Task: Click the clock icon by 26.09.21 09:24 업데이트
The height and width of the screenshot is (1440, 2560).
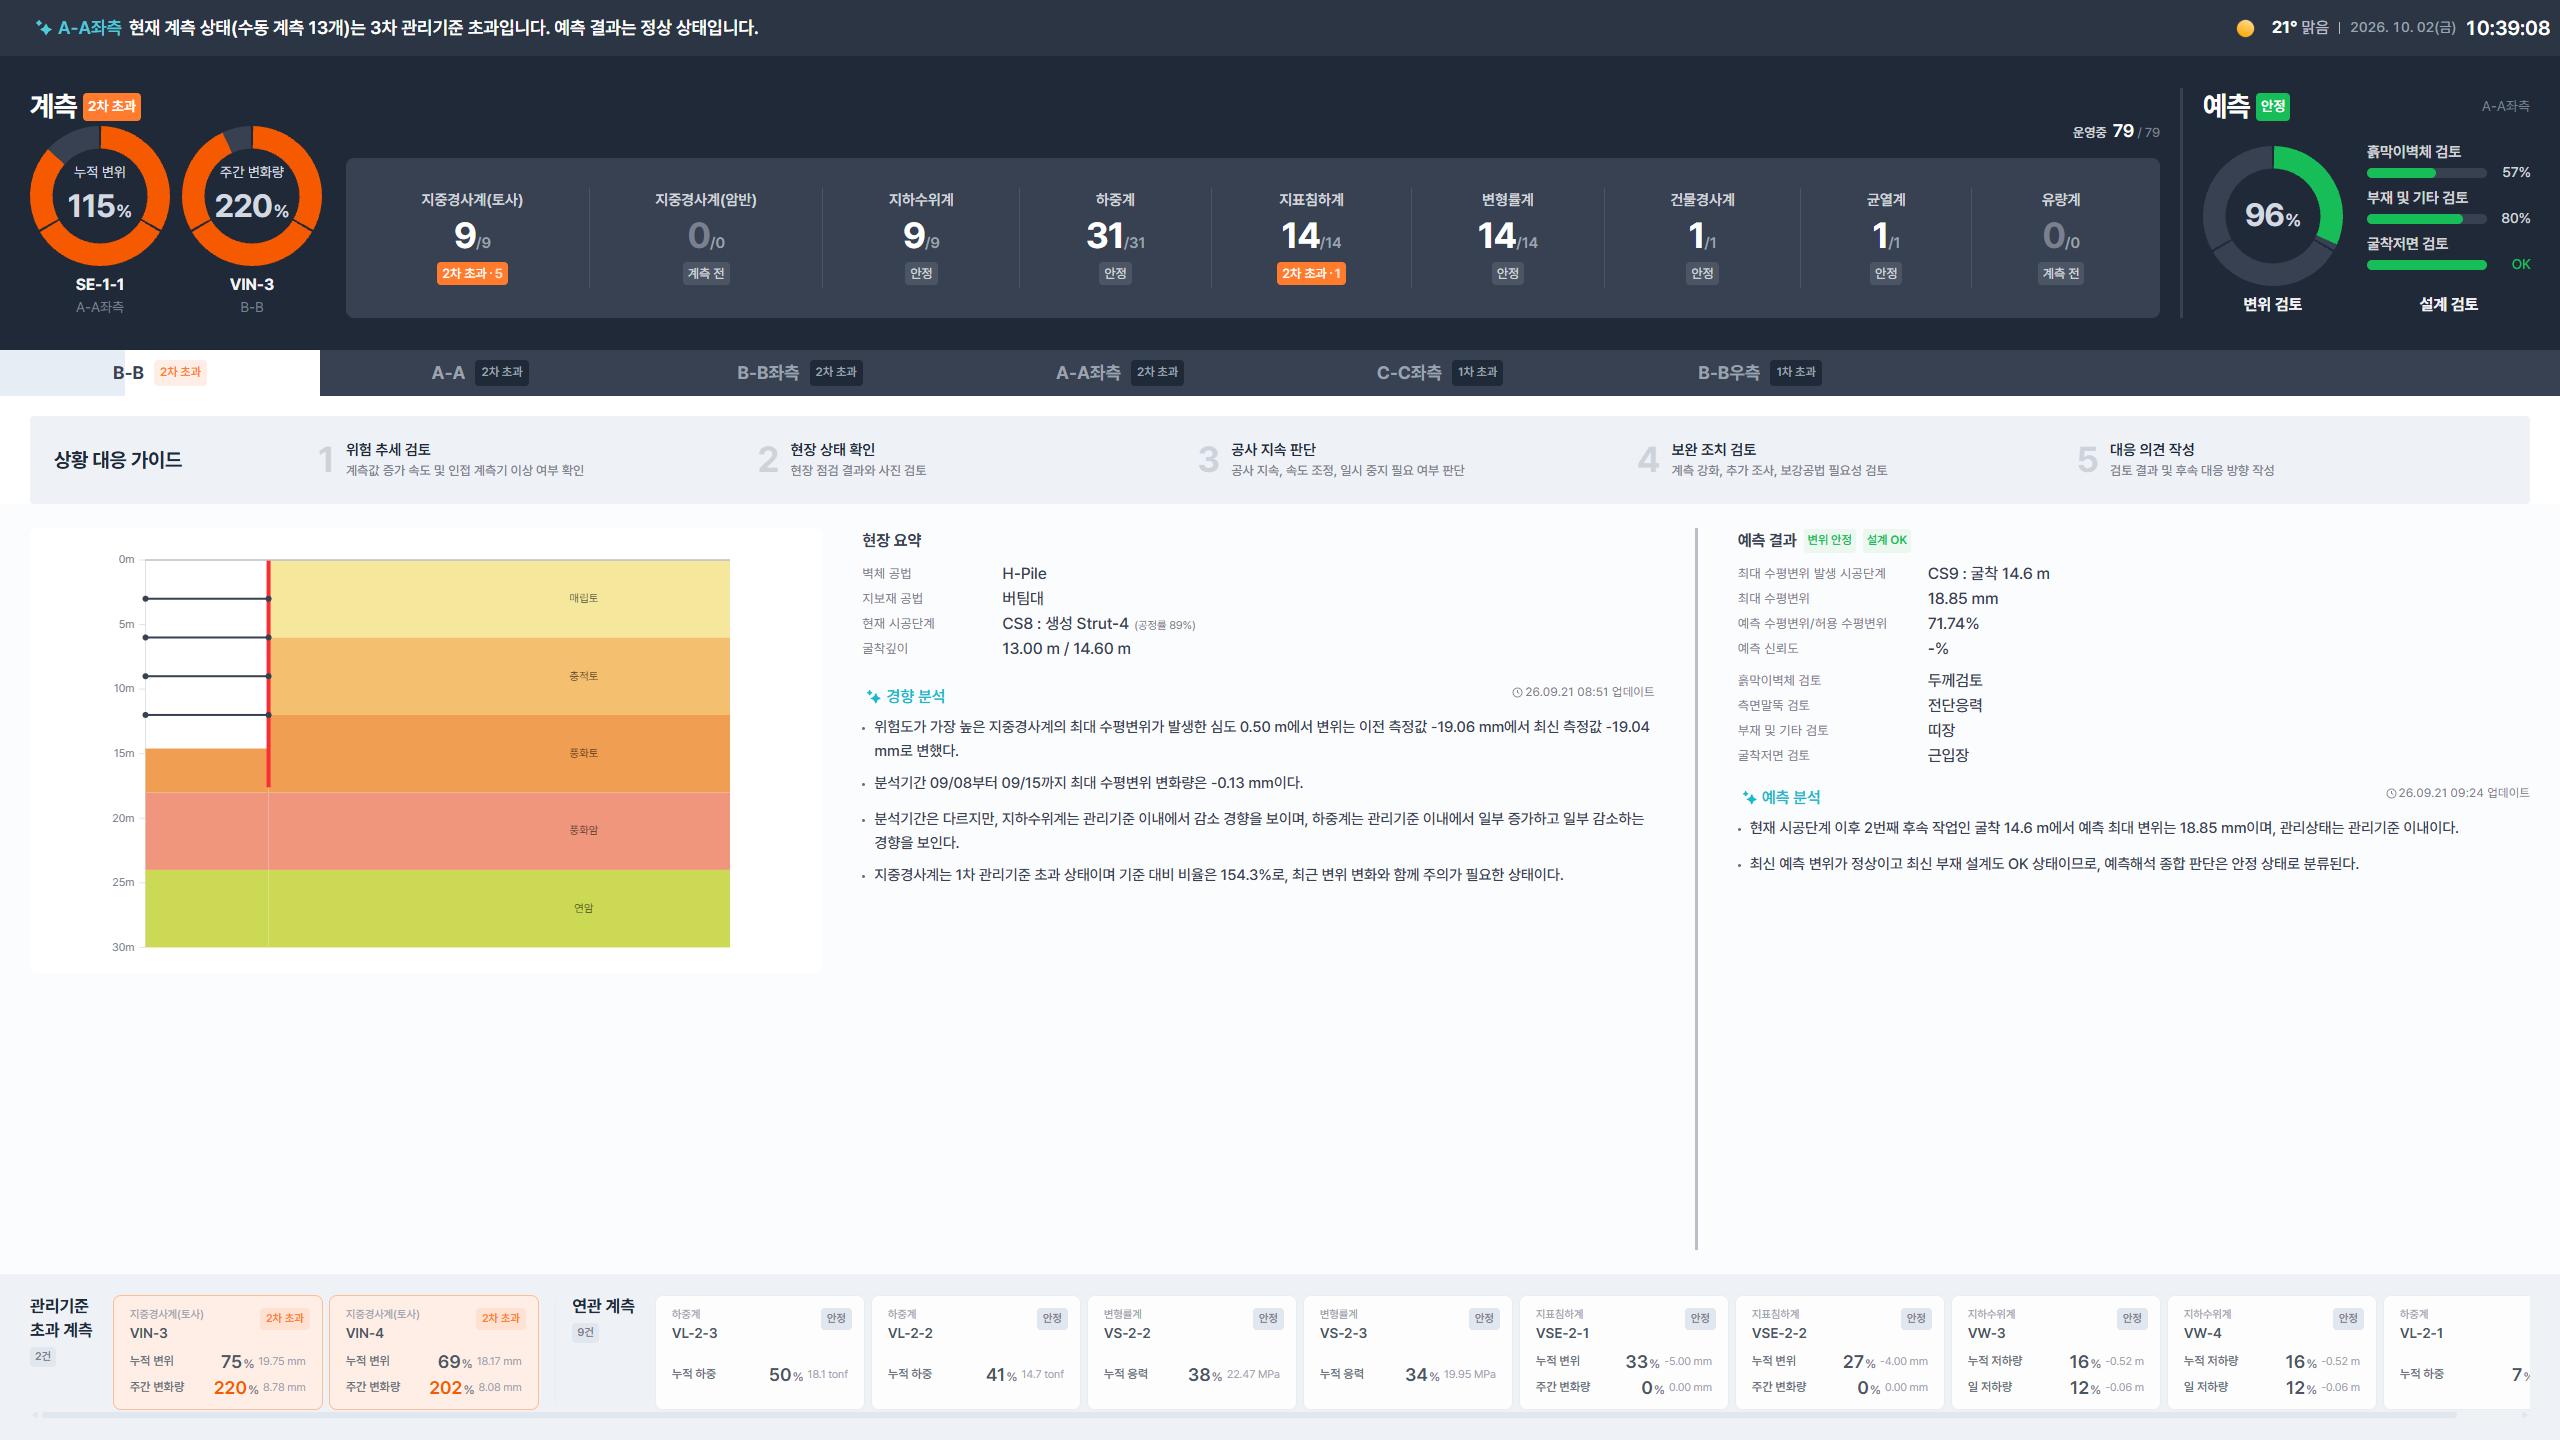Action: (x=2391, y=793)
